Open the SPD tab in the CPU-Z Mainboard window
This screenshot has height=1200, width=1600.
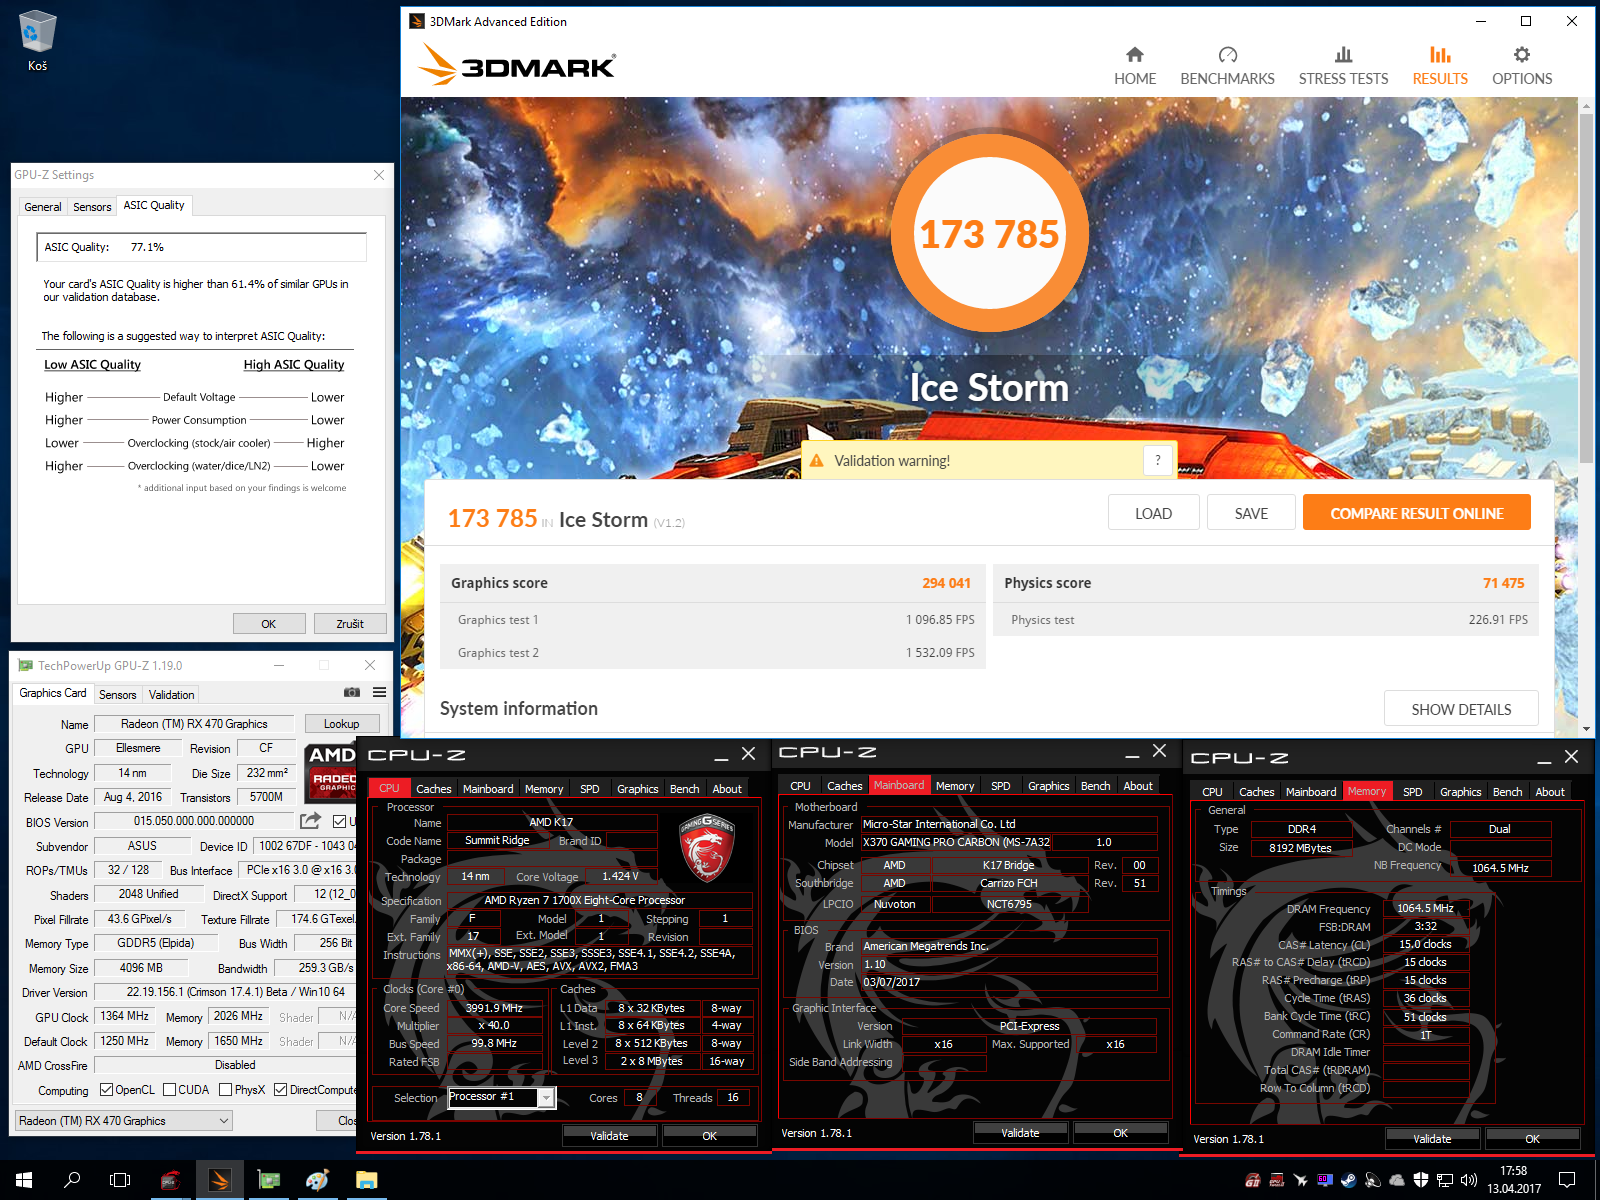coord(1001,786)
